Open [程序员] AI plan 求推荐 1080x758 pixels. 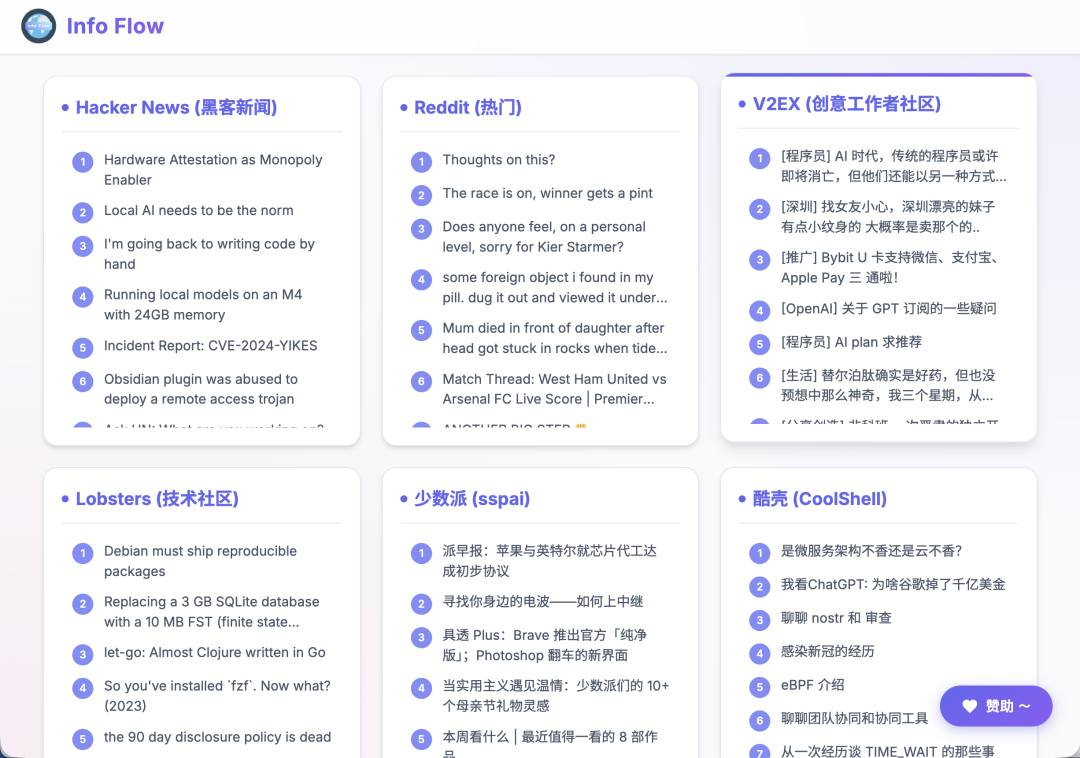tap(851, 342)
